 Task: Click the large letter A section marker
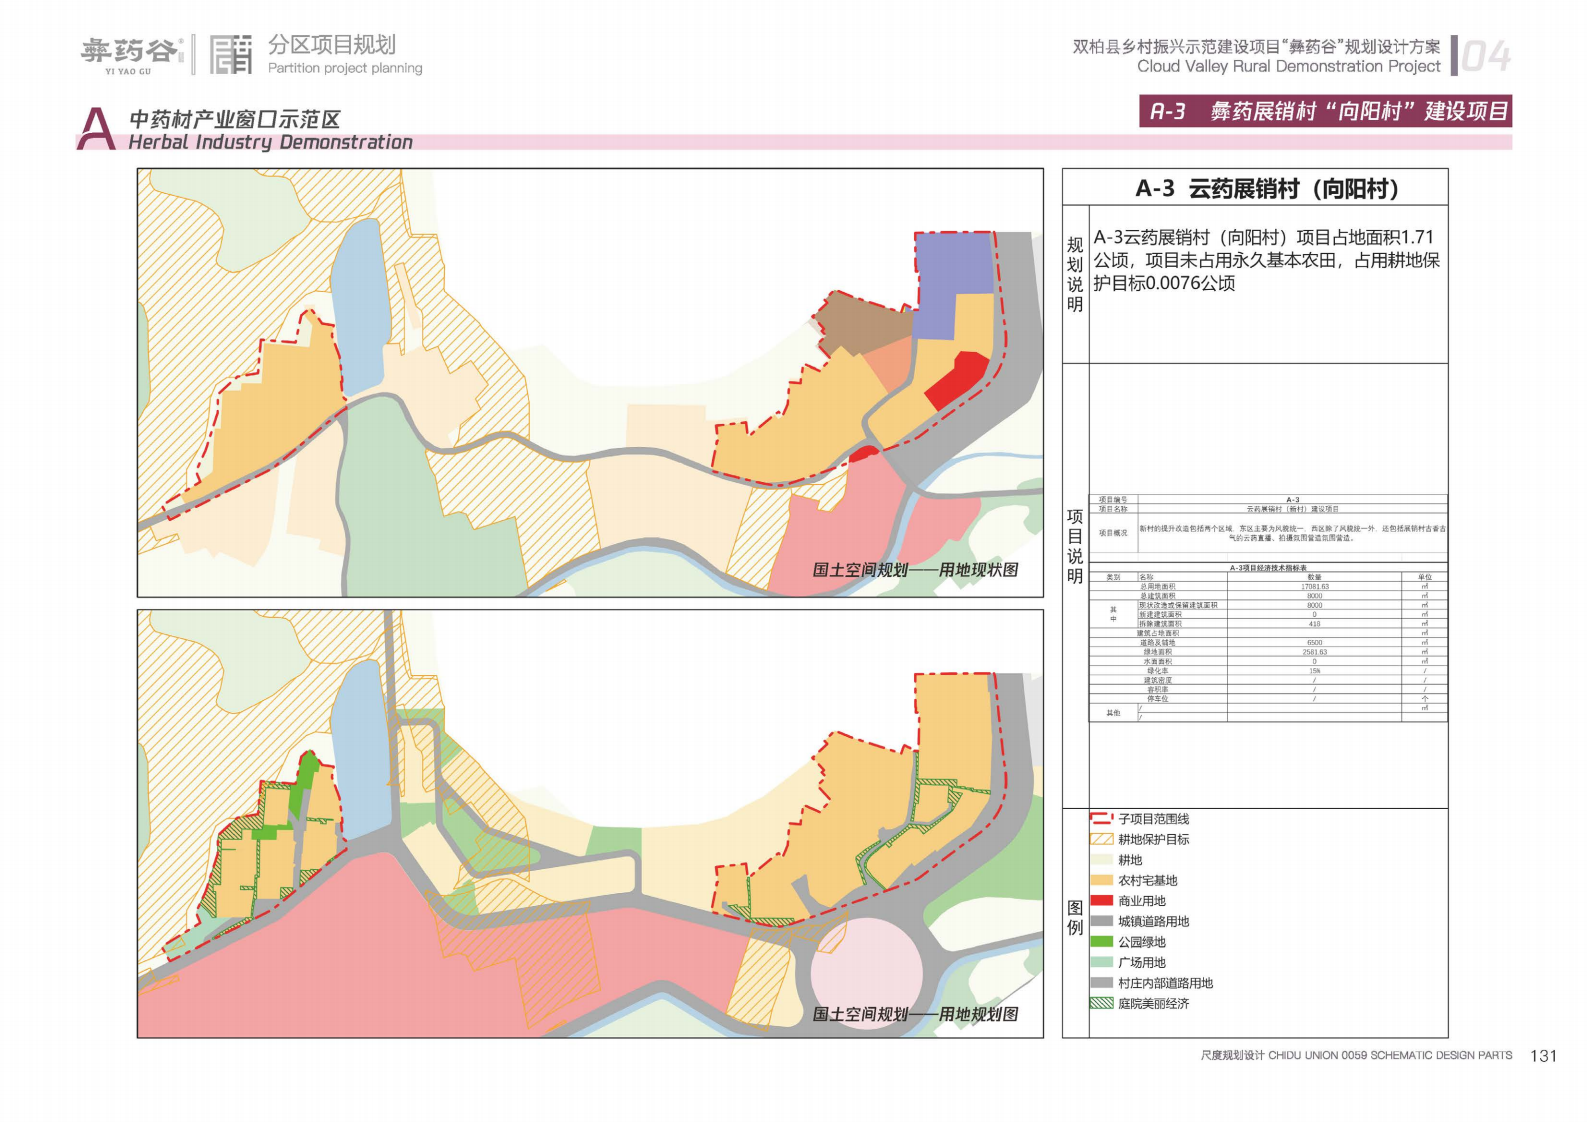click(x=96, y=129)
